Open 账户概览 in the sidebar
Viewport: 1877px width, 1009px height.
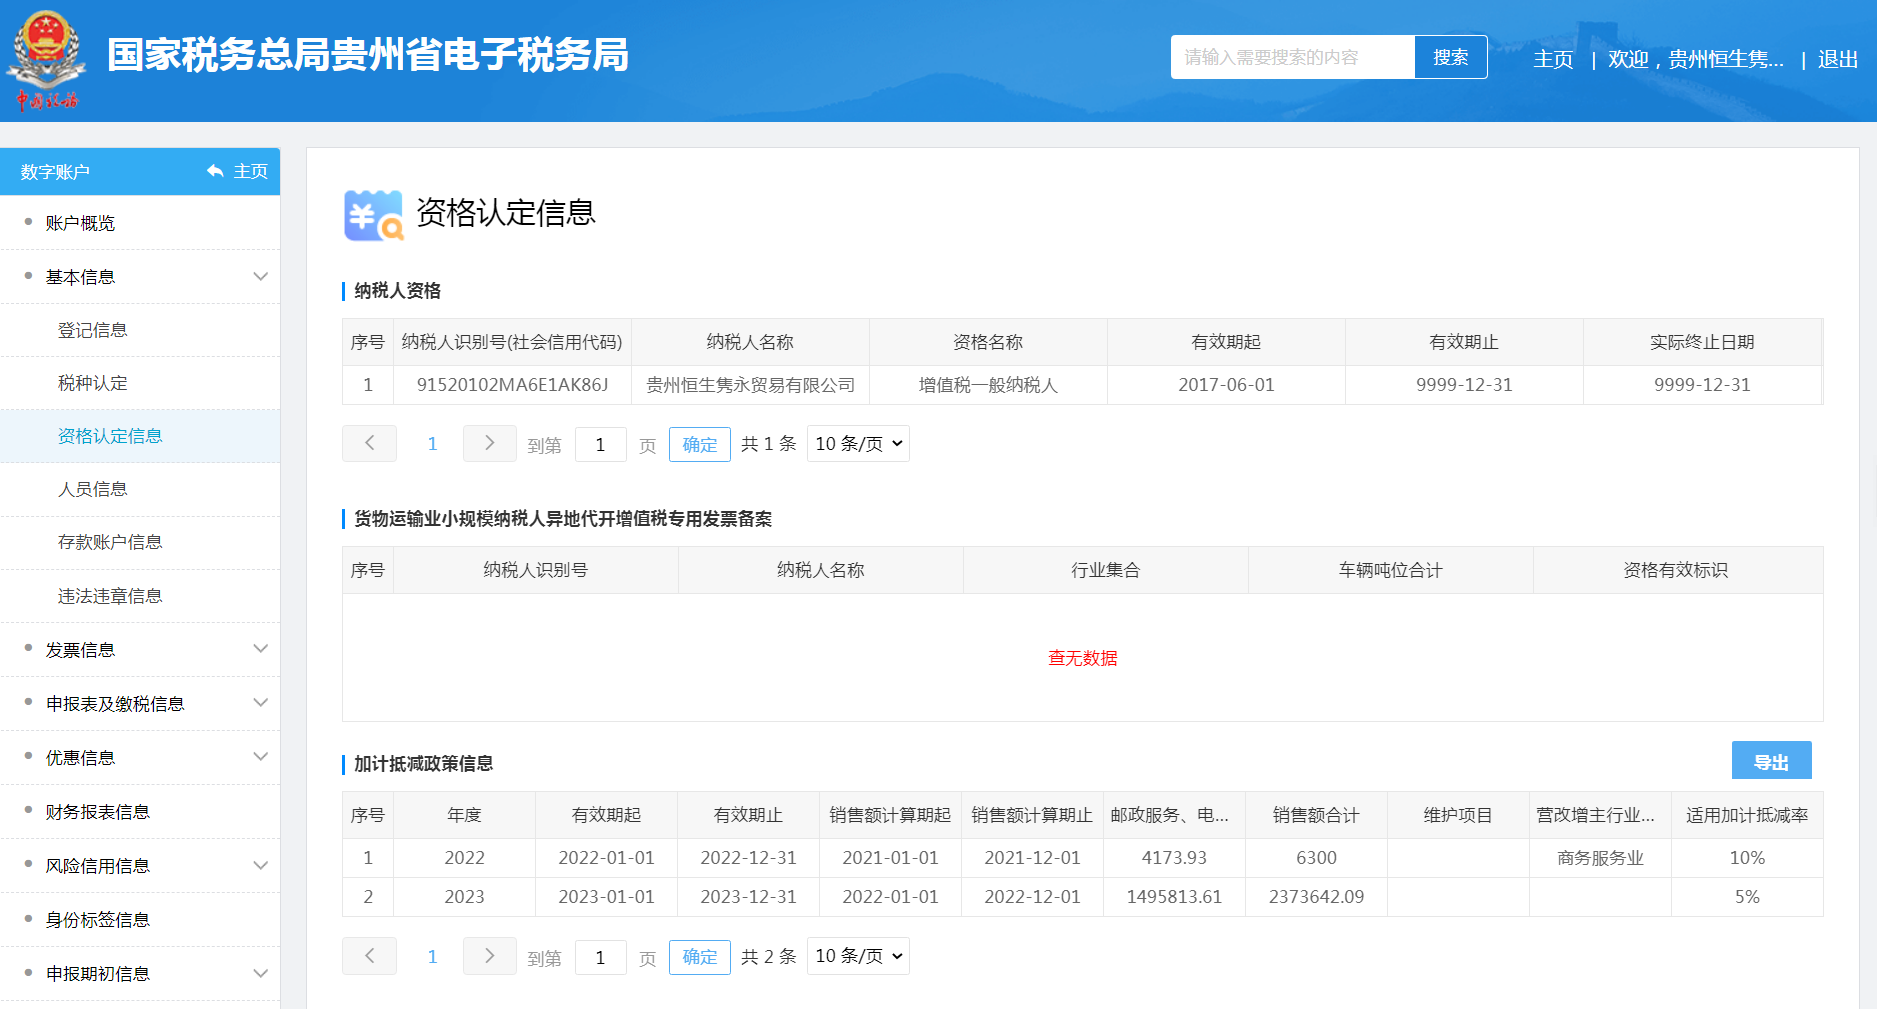point(80,223)
